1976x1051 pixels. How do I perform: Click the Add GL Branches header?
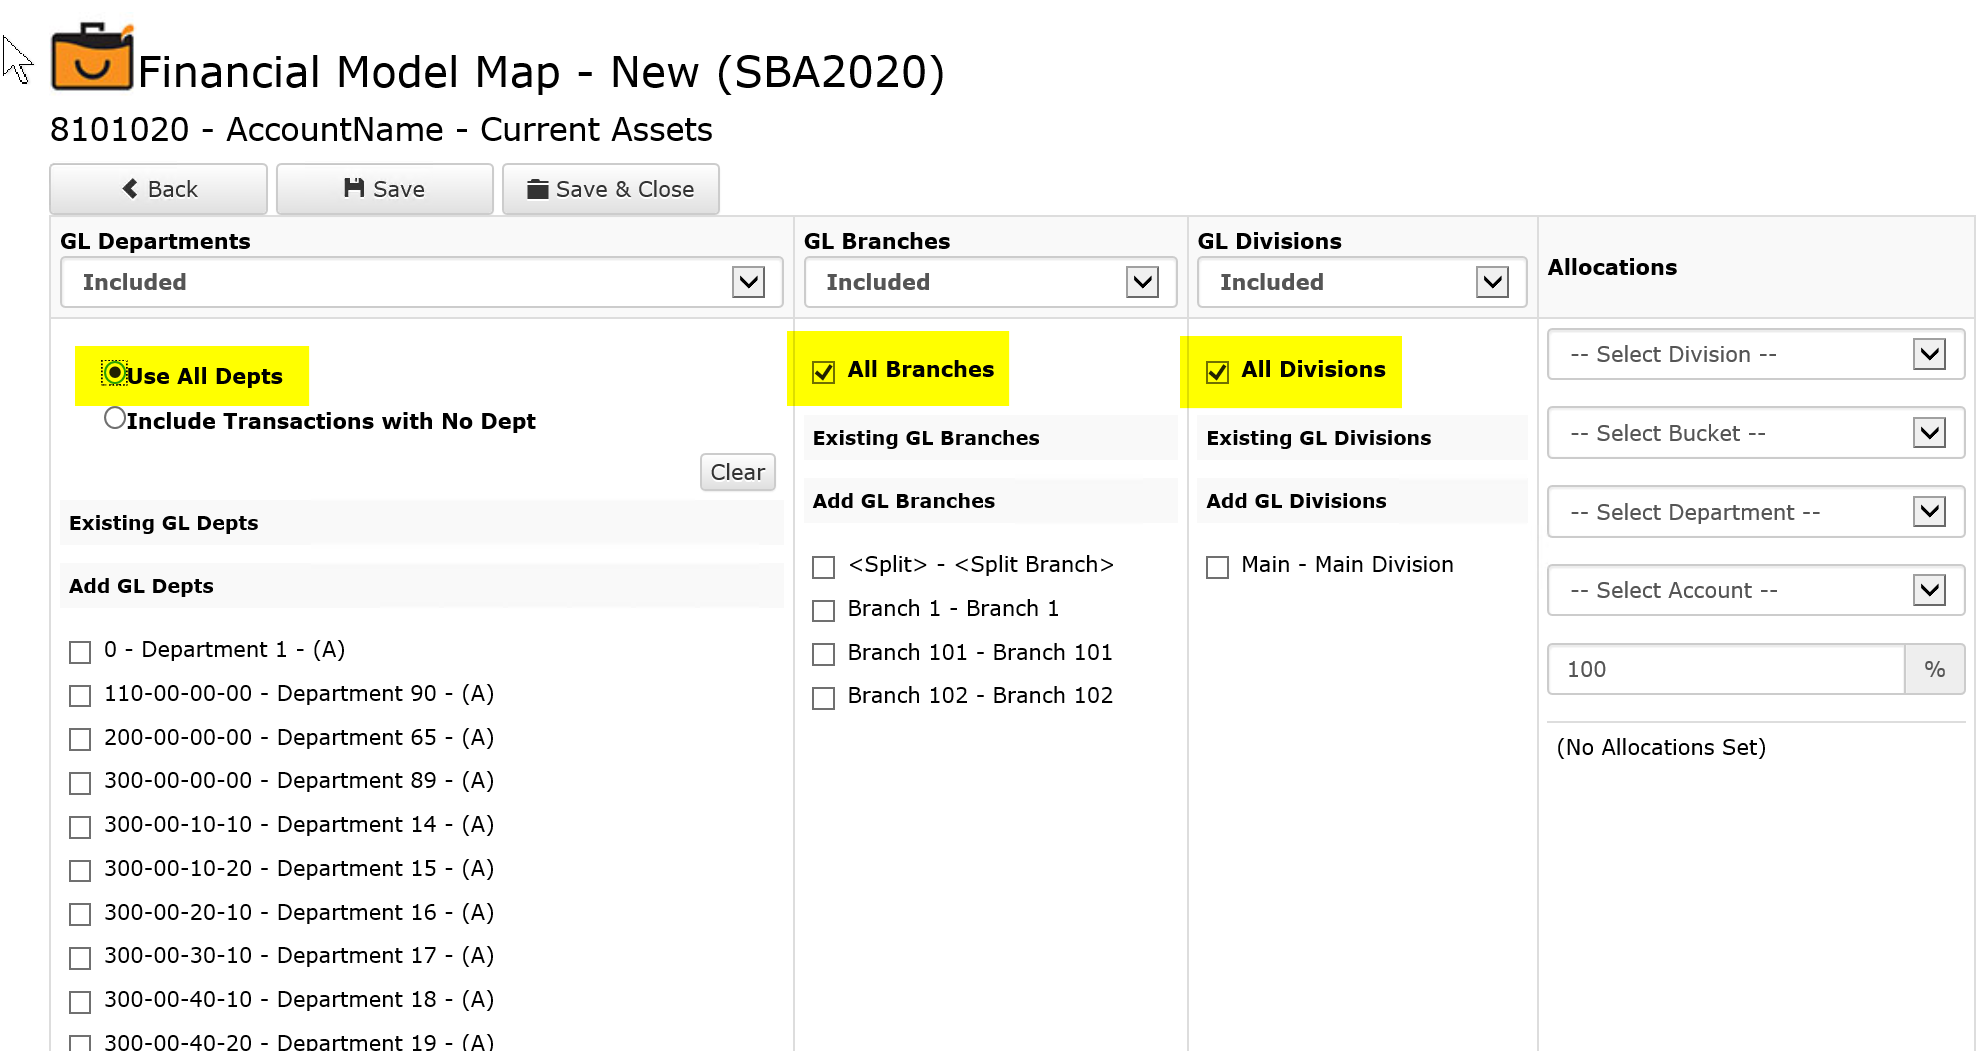pos(991,501)
